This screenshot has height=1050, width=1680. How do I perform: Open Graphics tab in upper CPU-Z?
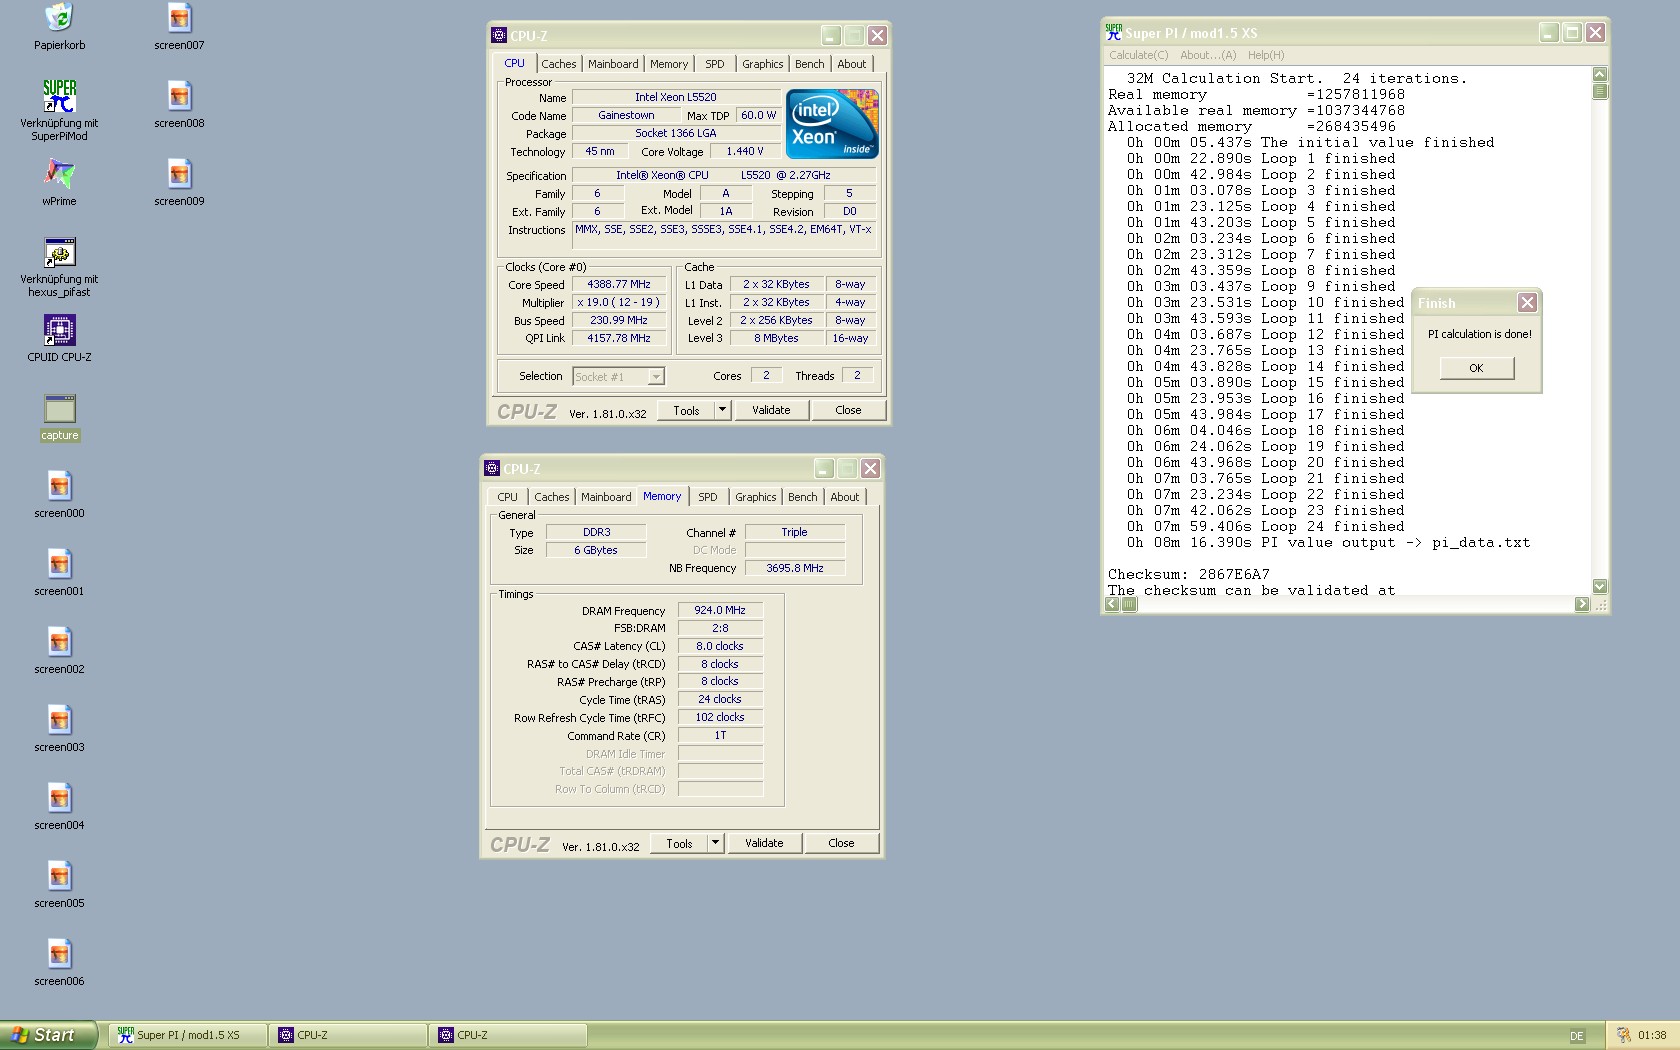763,64
